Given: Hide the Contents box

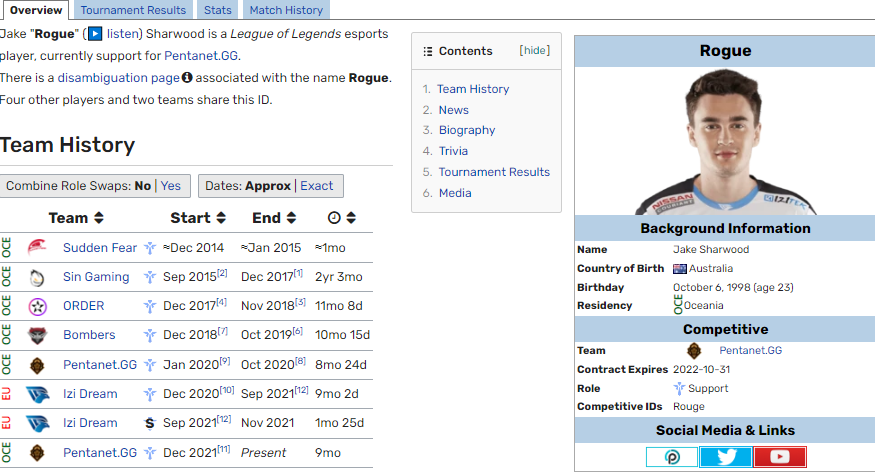Looking at the screenshot, I should tap(535, 50).
